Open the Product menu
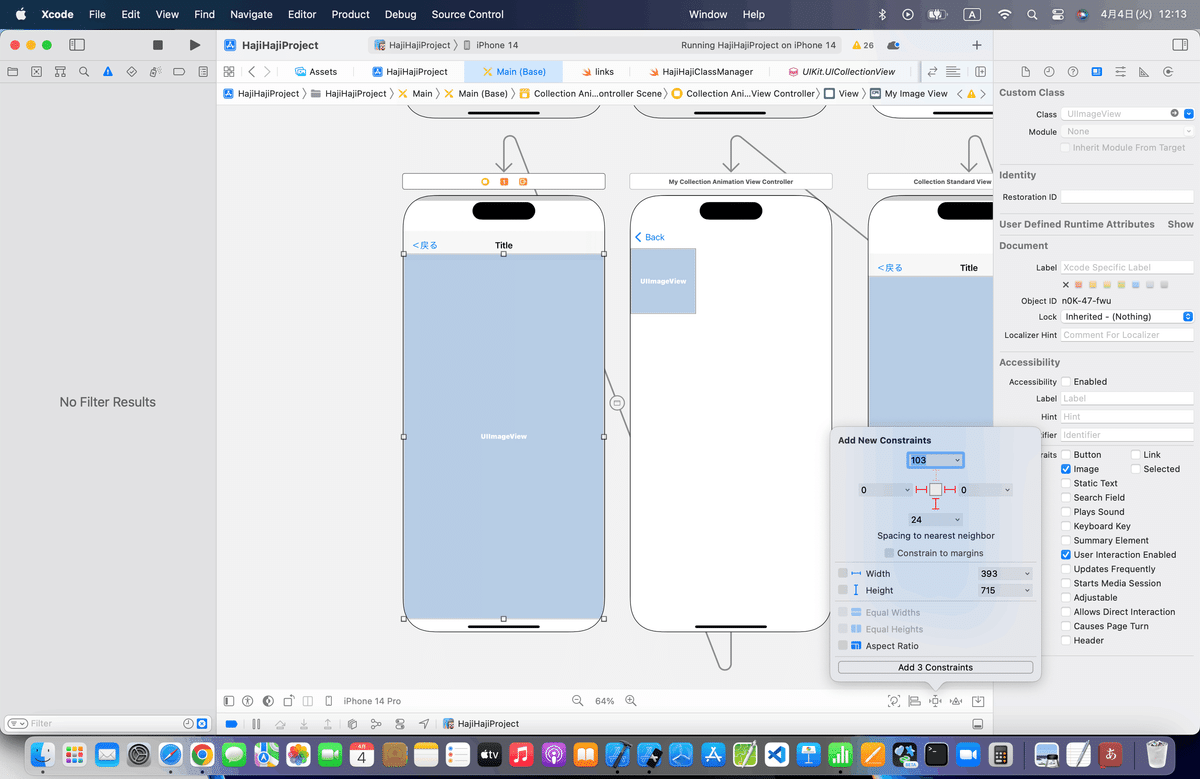 click(x=350, y=15)
